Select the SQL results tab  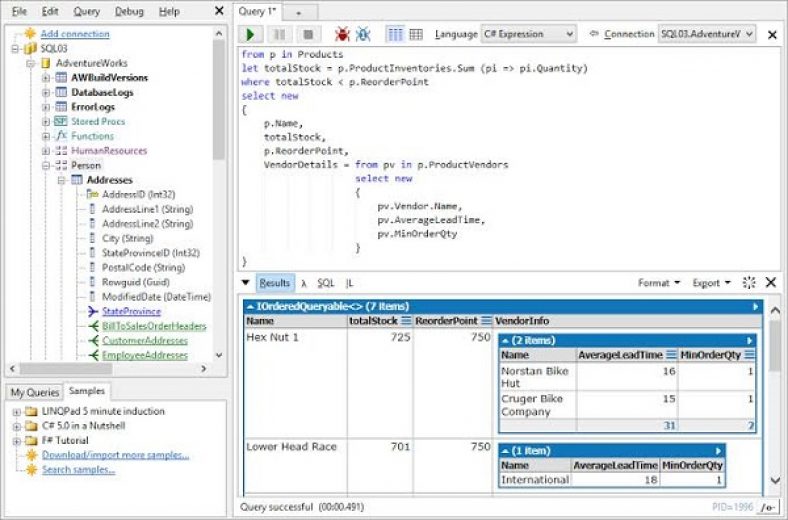326,283
